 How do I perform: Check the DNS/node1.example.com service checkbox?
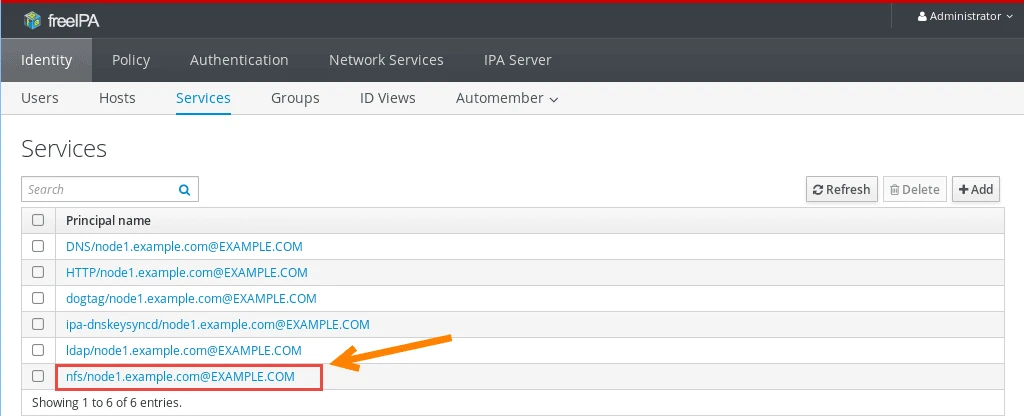[38, 246]
